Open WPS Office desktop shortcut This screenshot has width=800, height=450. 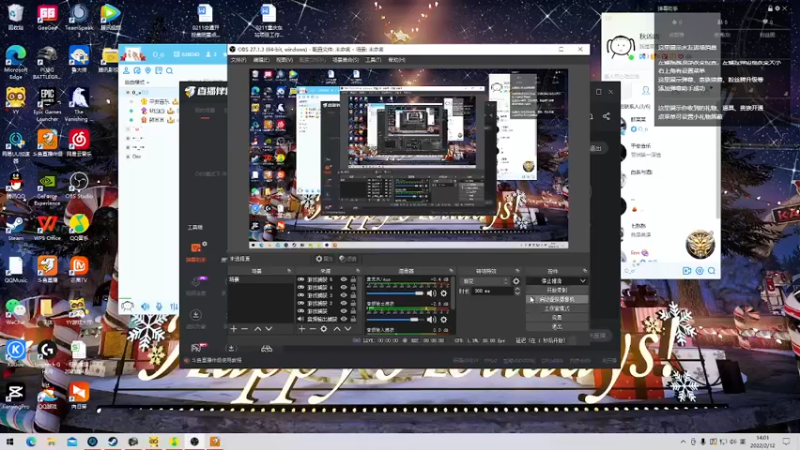47,228
